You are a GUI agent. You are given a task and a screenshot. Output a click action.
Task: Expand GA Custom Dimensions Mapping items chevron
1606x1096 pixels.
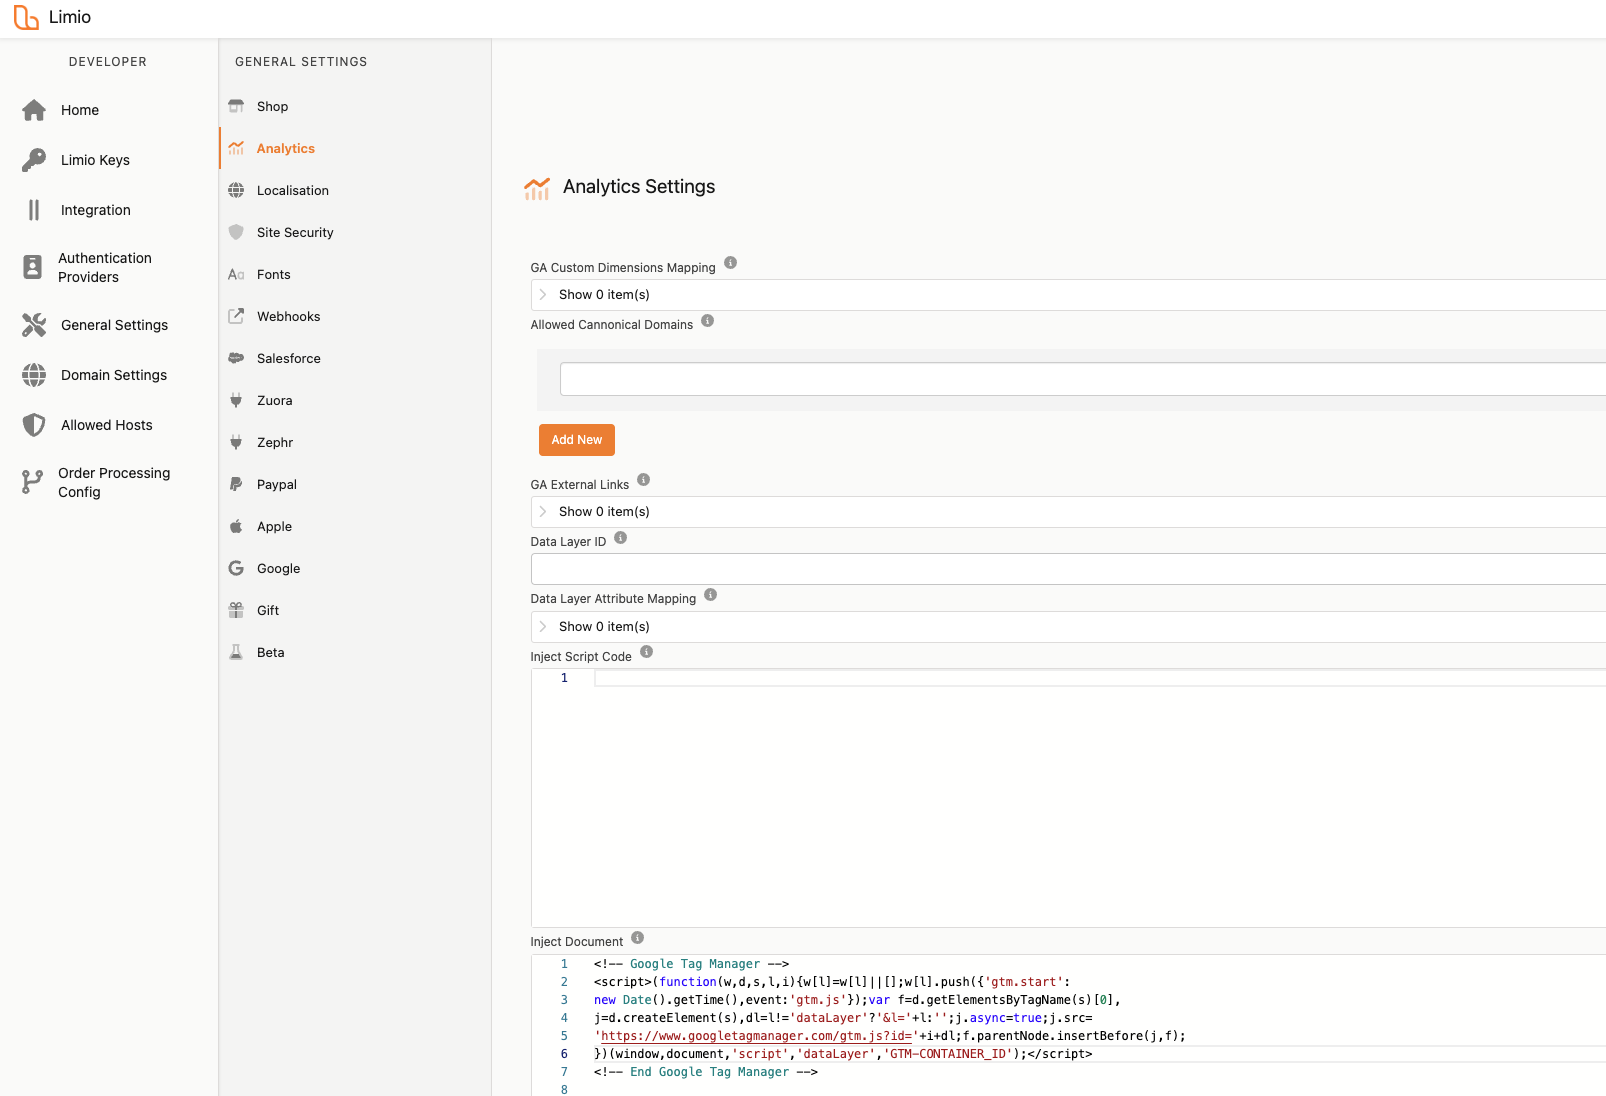543,295
